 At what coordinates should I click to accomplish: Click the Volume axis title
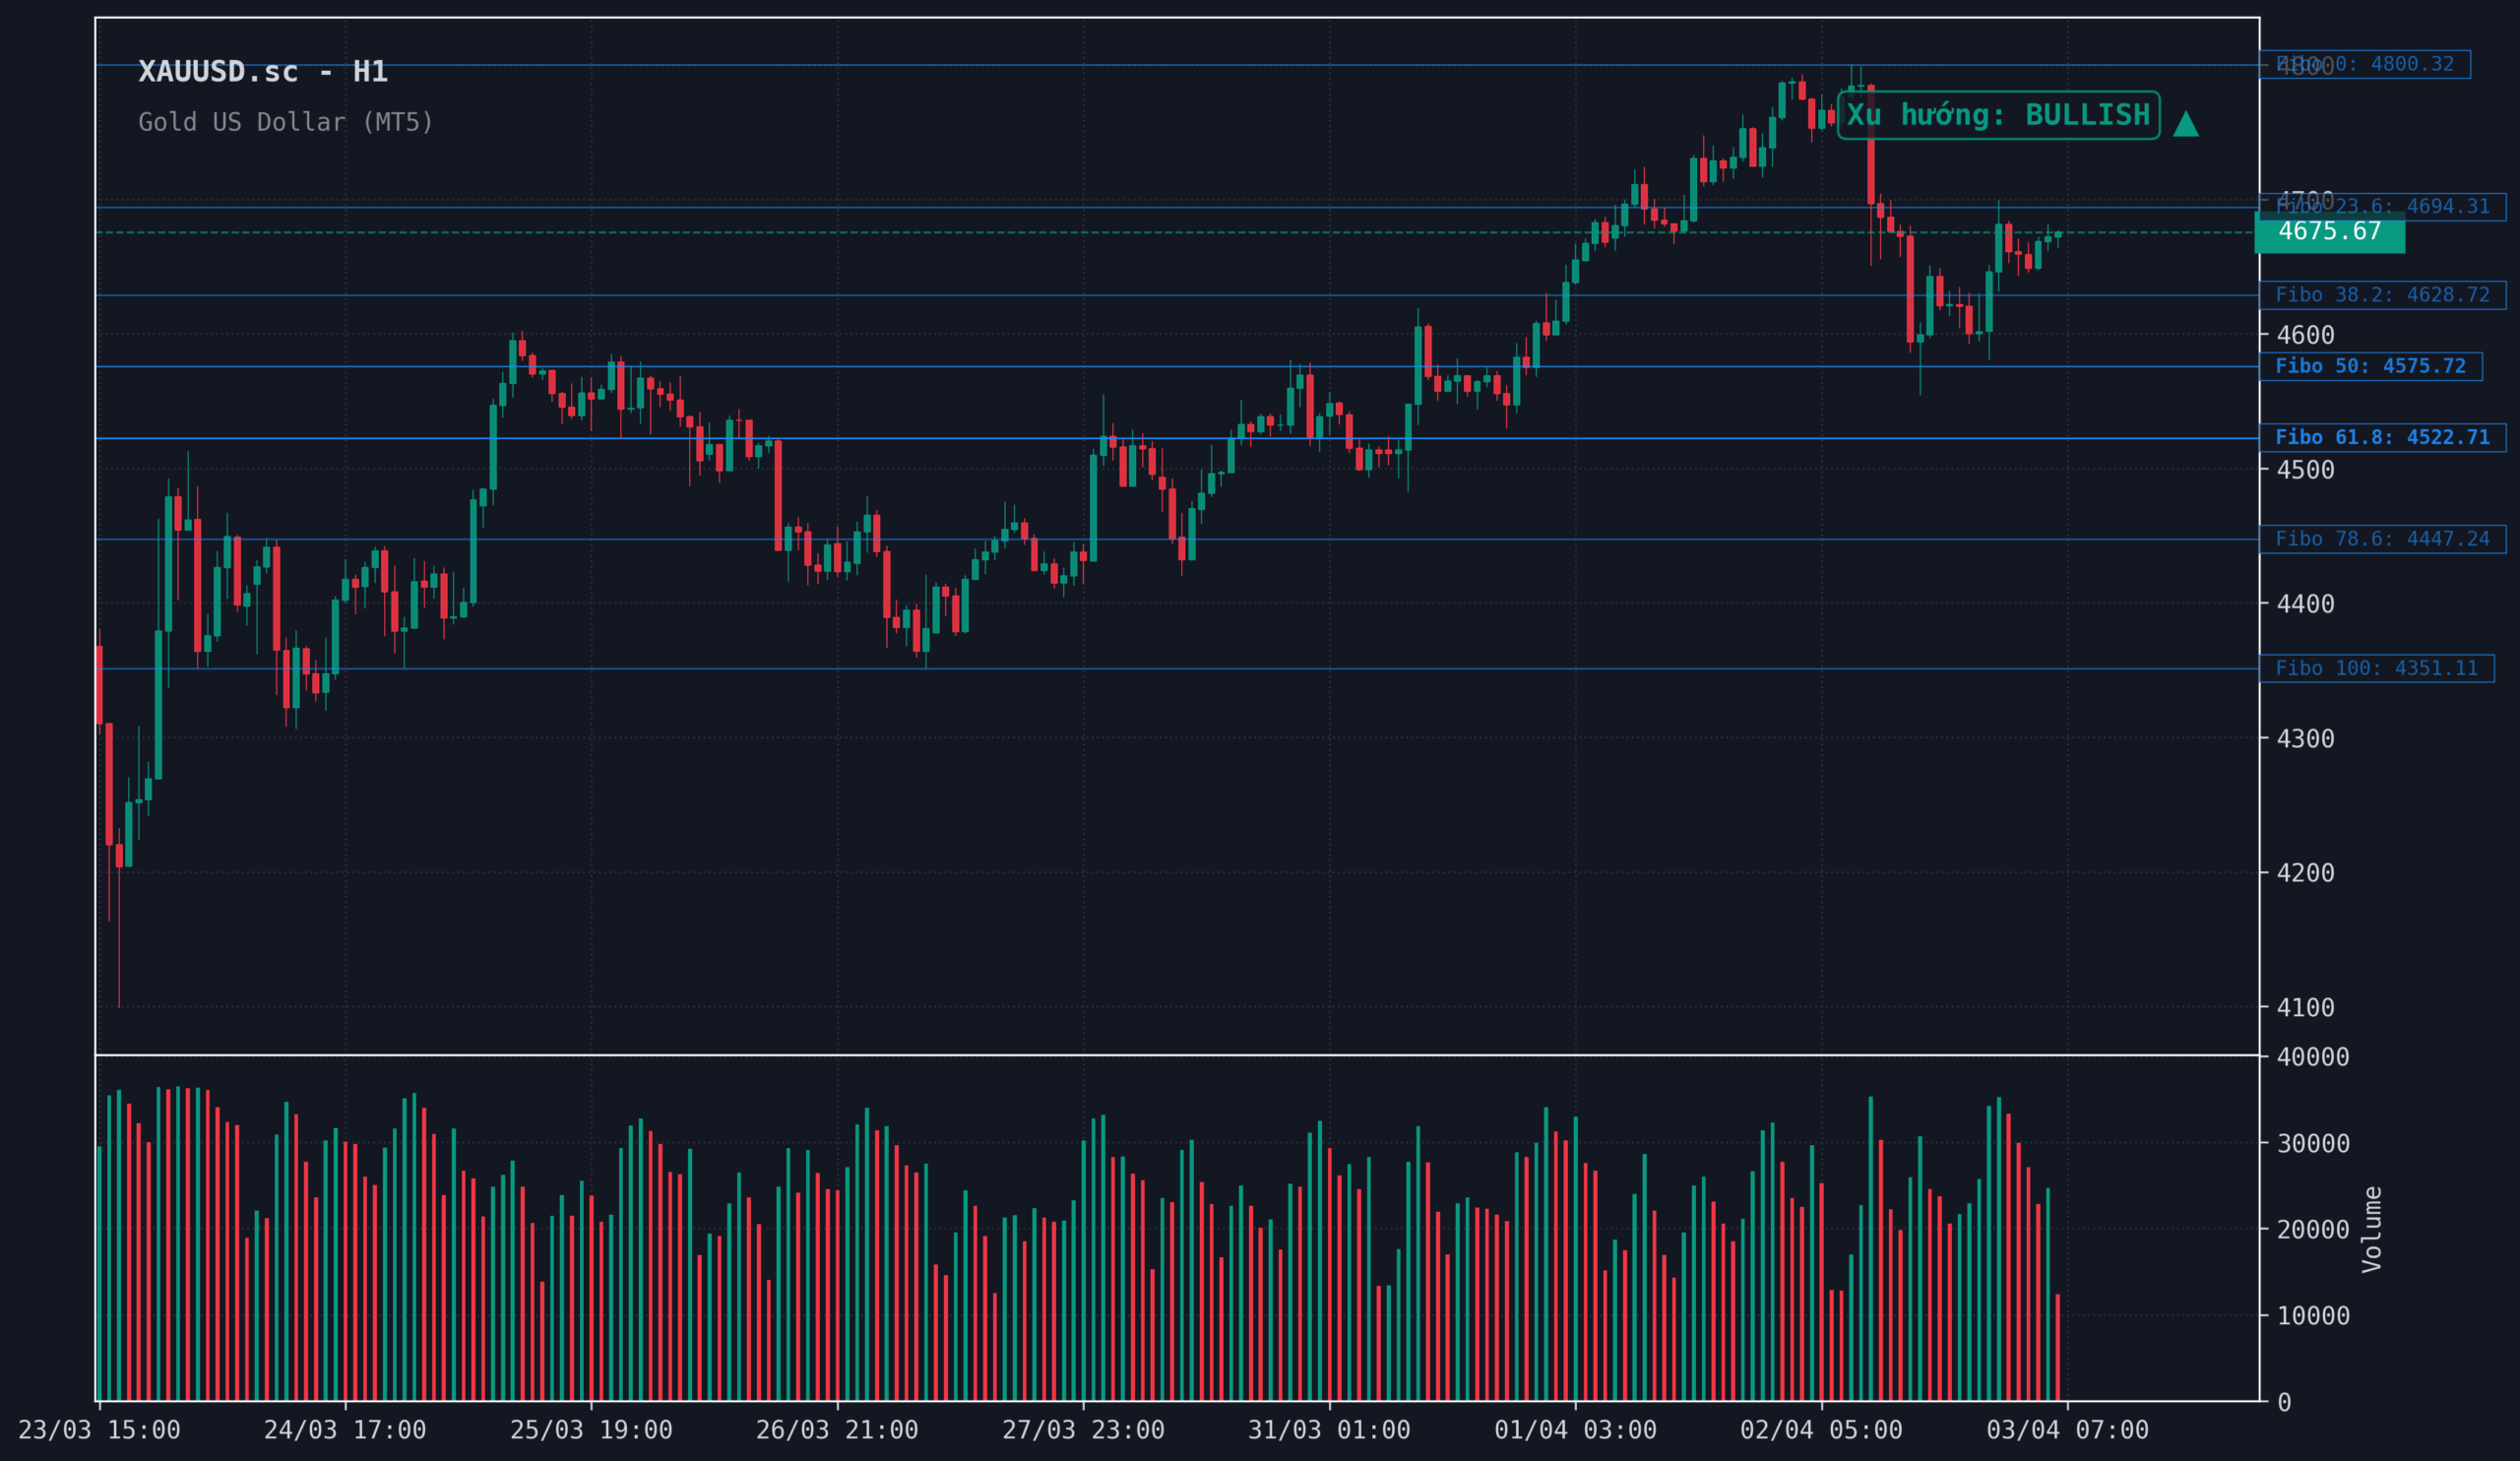(2371, 1229)
